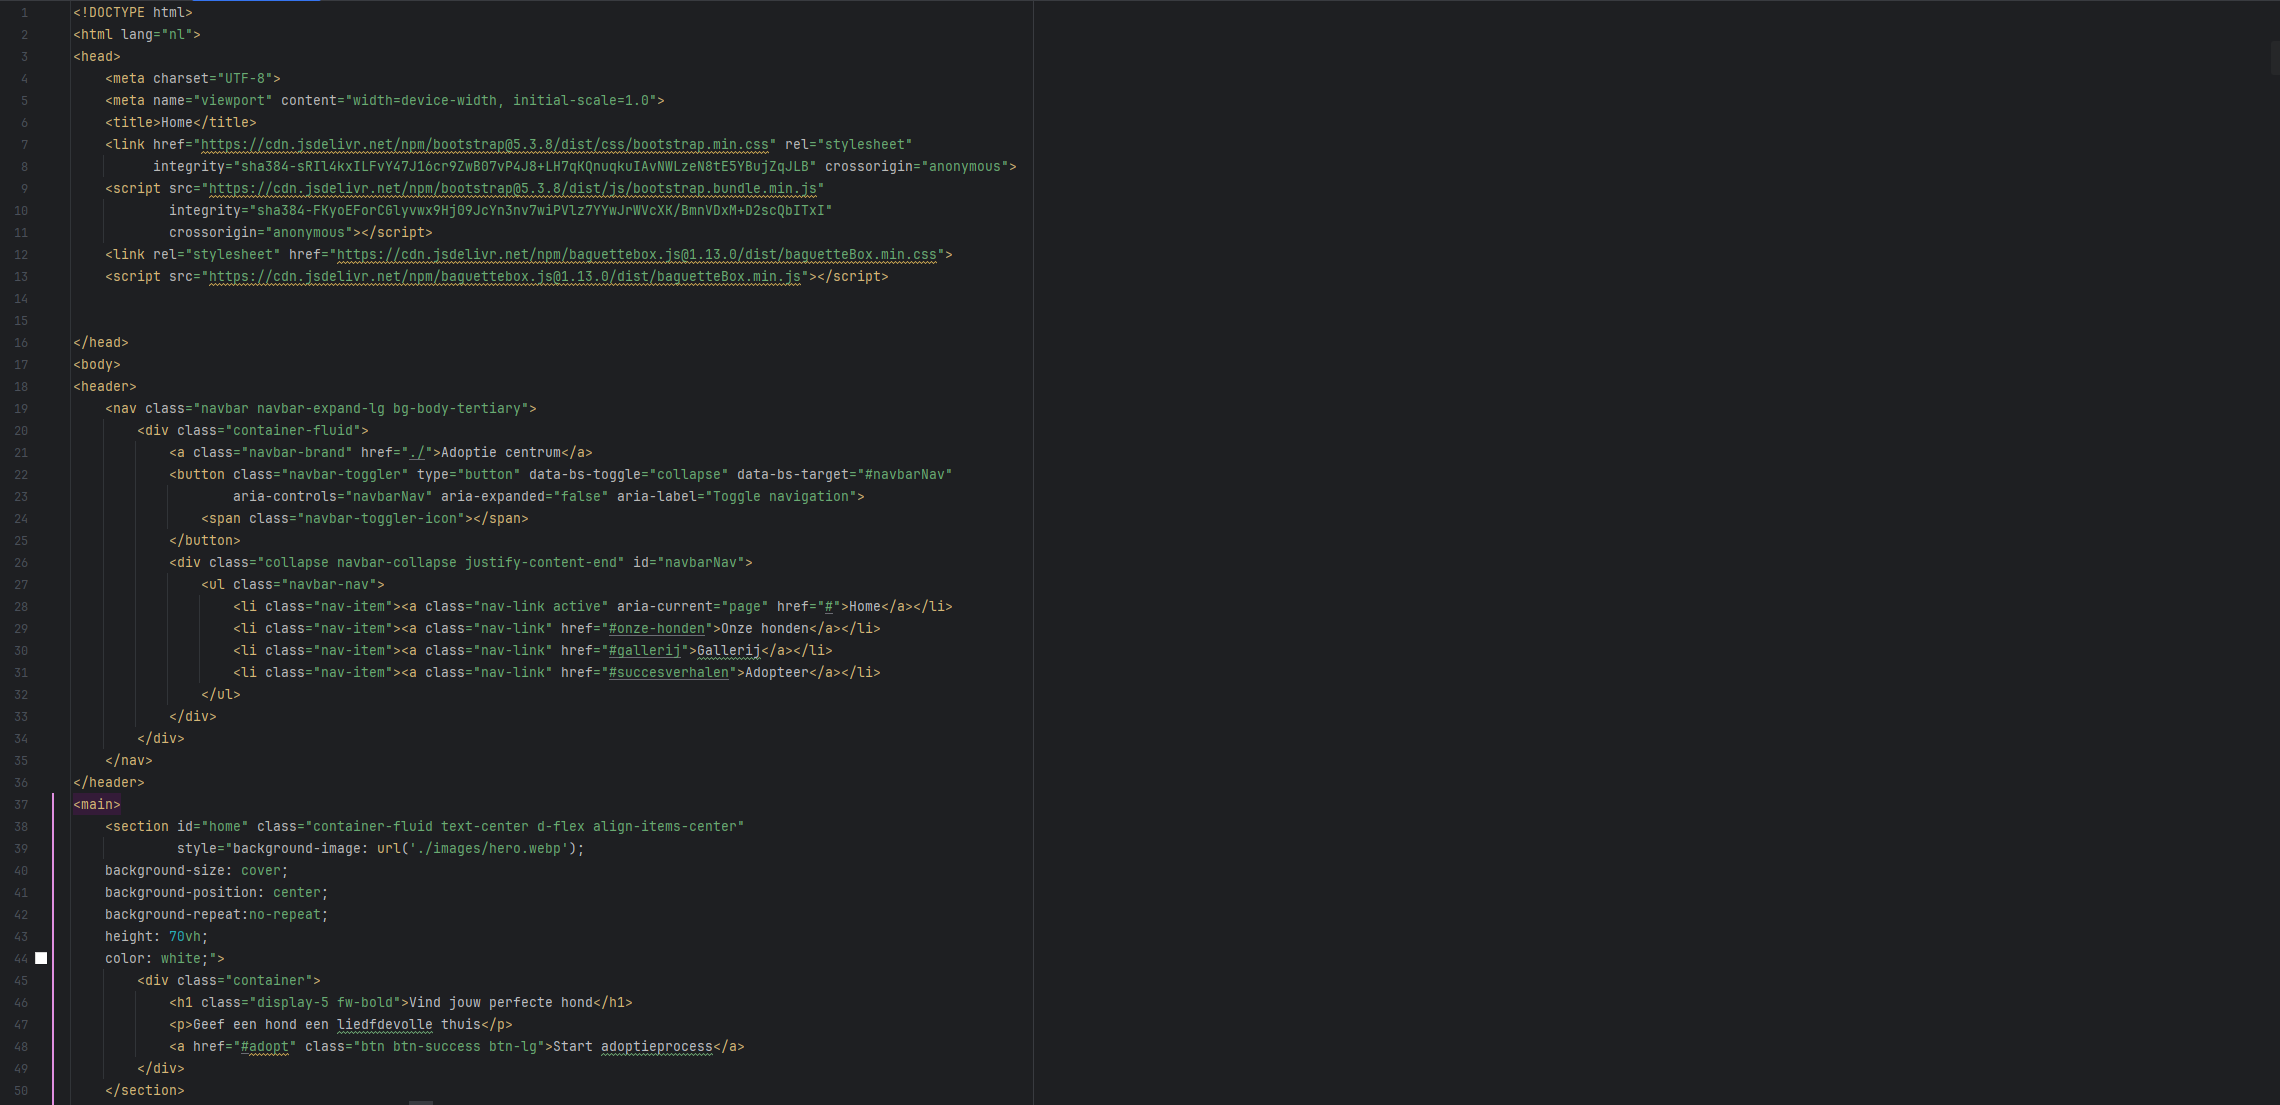Click the div class="container" line
The image size is (2280, 1105).
tap(229, 981)
